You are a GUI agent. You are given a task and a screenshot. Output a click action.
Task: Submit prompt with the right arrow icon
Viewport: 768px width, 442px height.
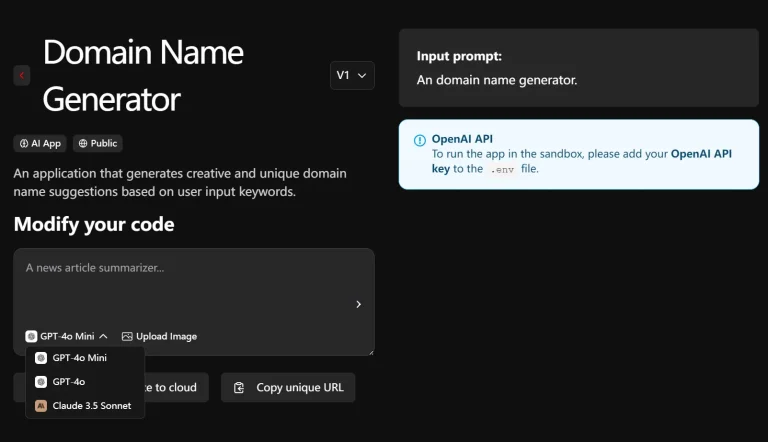tap(359, 304)
